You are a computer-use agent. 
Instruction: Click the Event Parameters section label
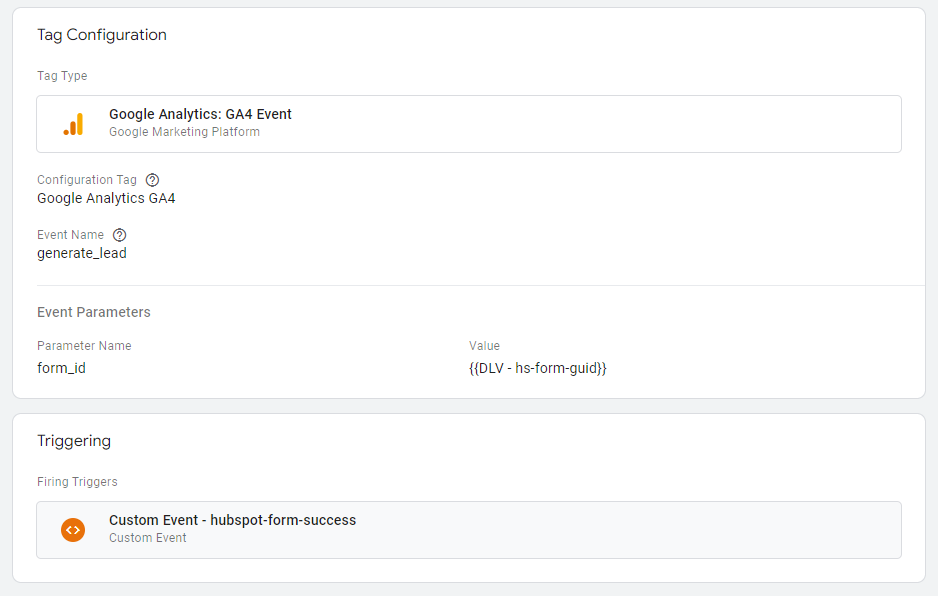pyautogui.click(x=94, y=312)
